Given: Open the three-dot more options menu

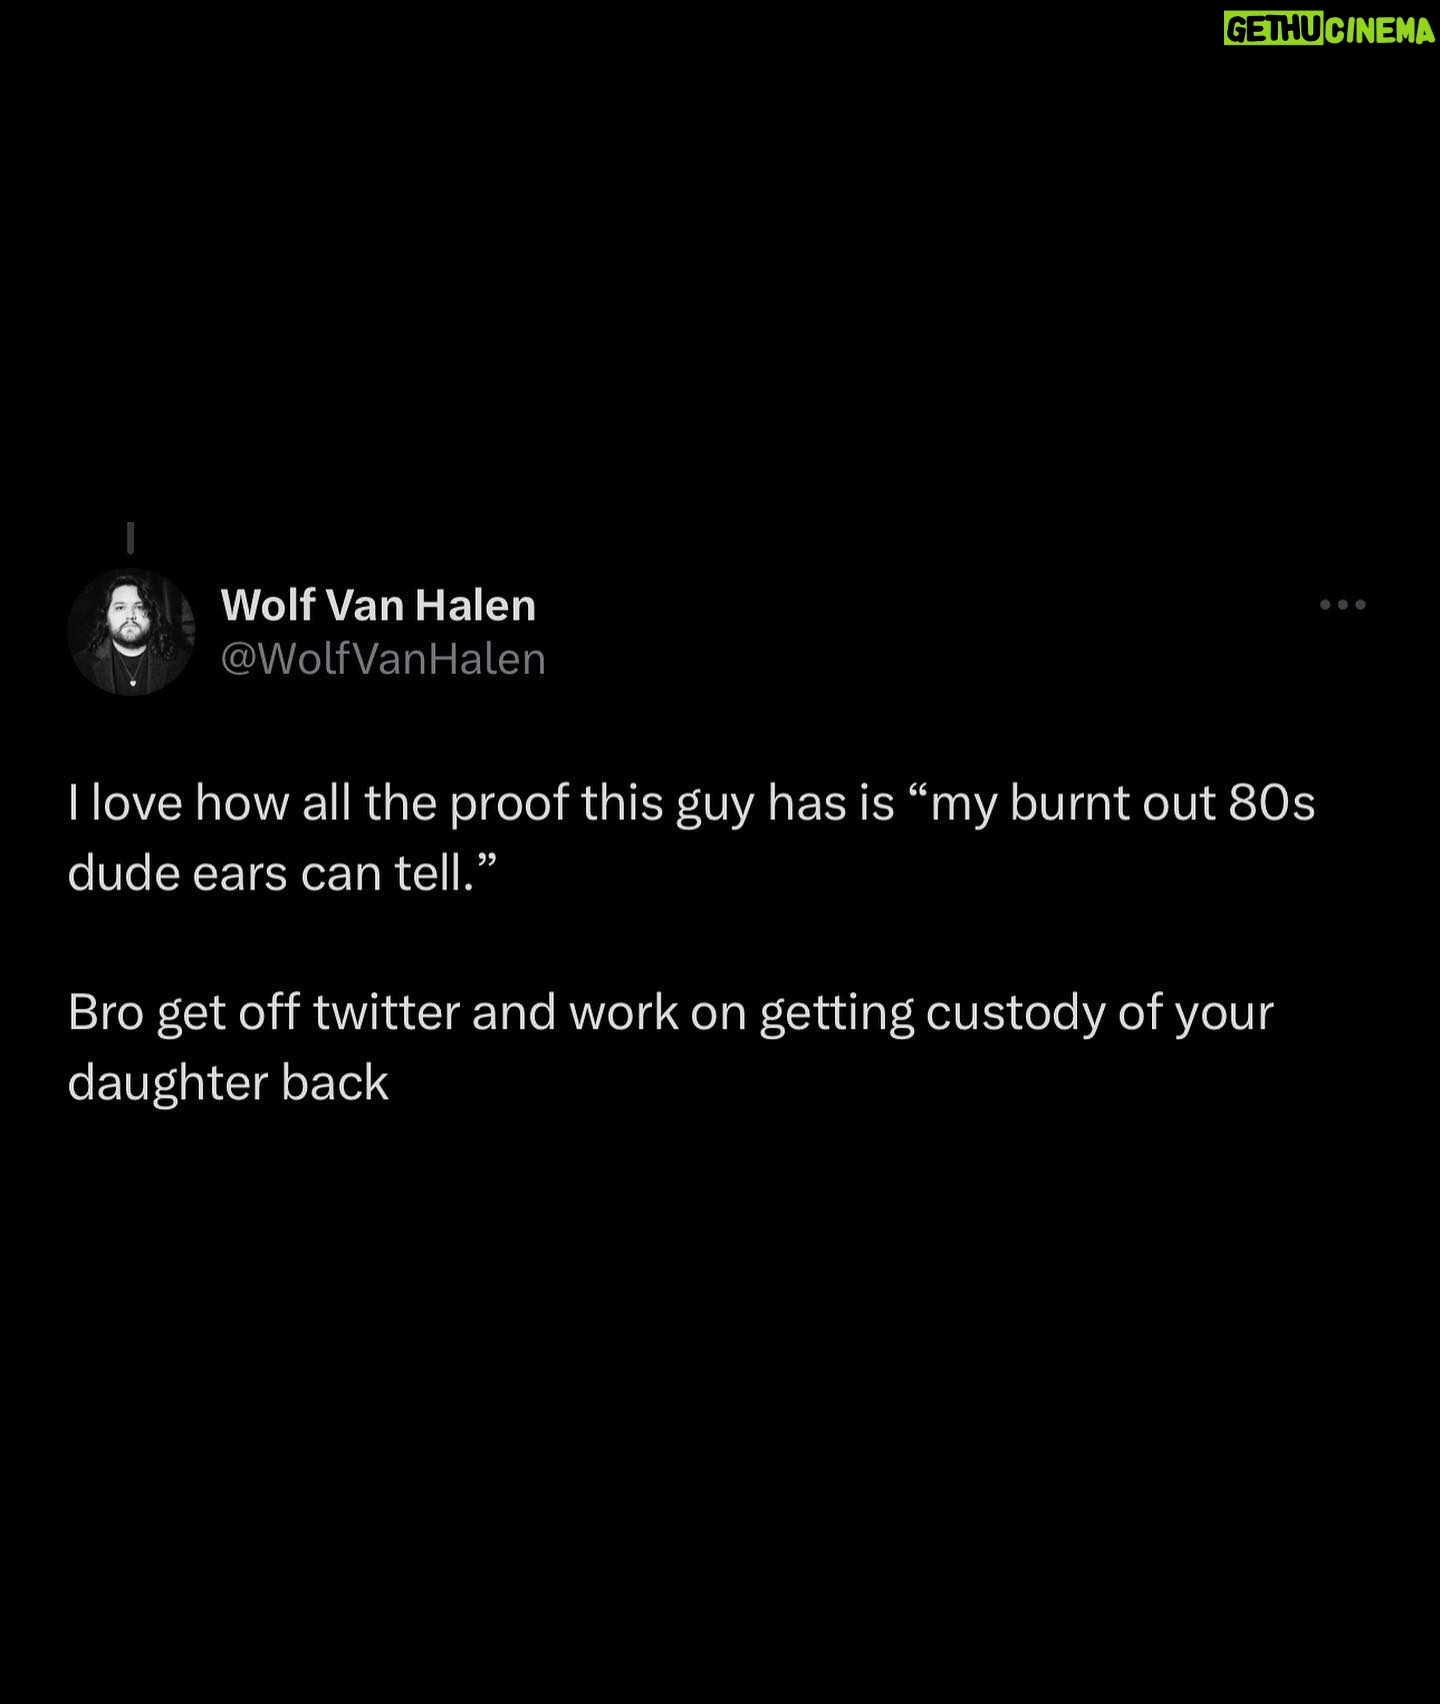Looking at the screenshot, I should coord(1342,604).
